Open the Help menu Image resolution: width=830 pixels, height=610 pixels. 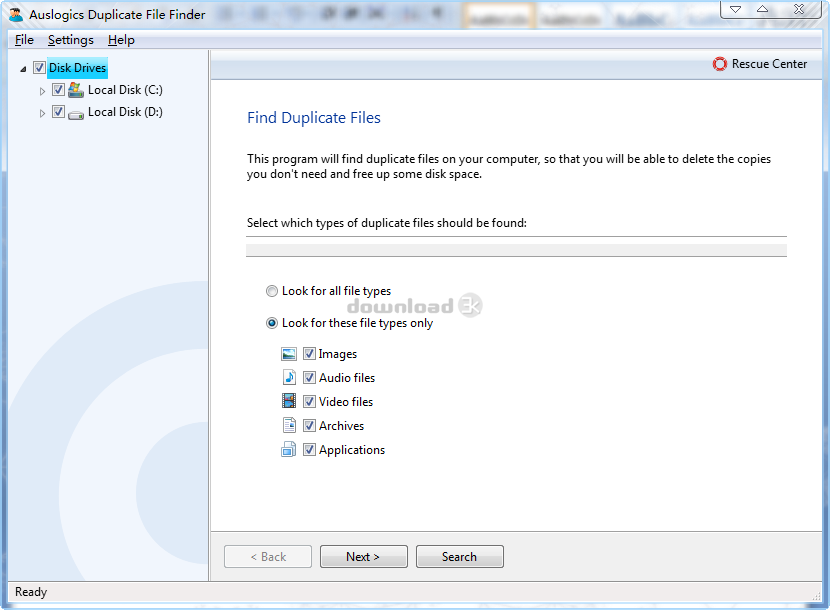click(x=121, y=40)
